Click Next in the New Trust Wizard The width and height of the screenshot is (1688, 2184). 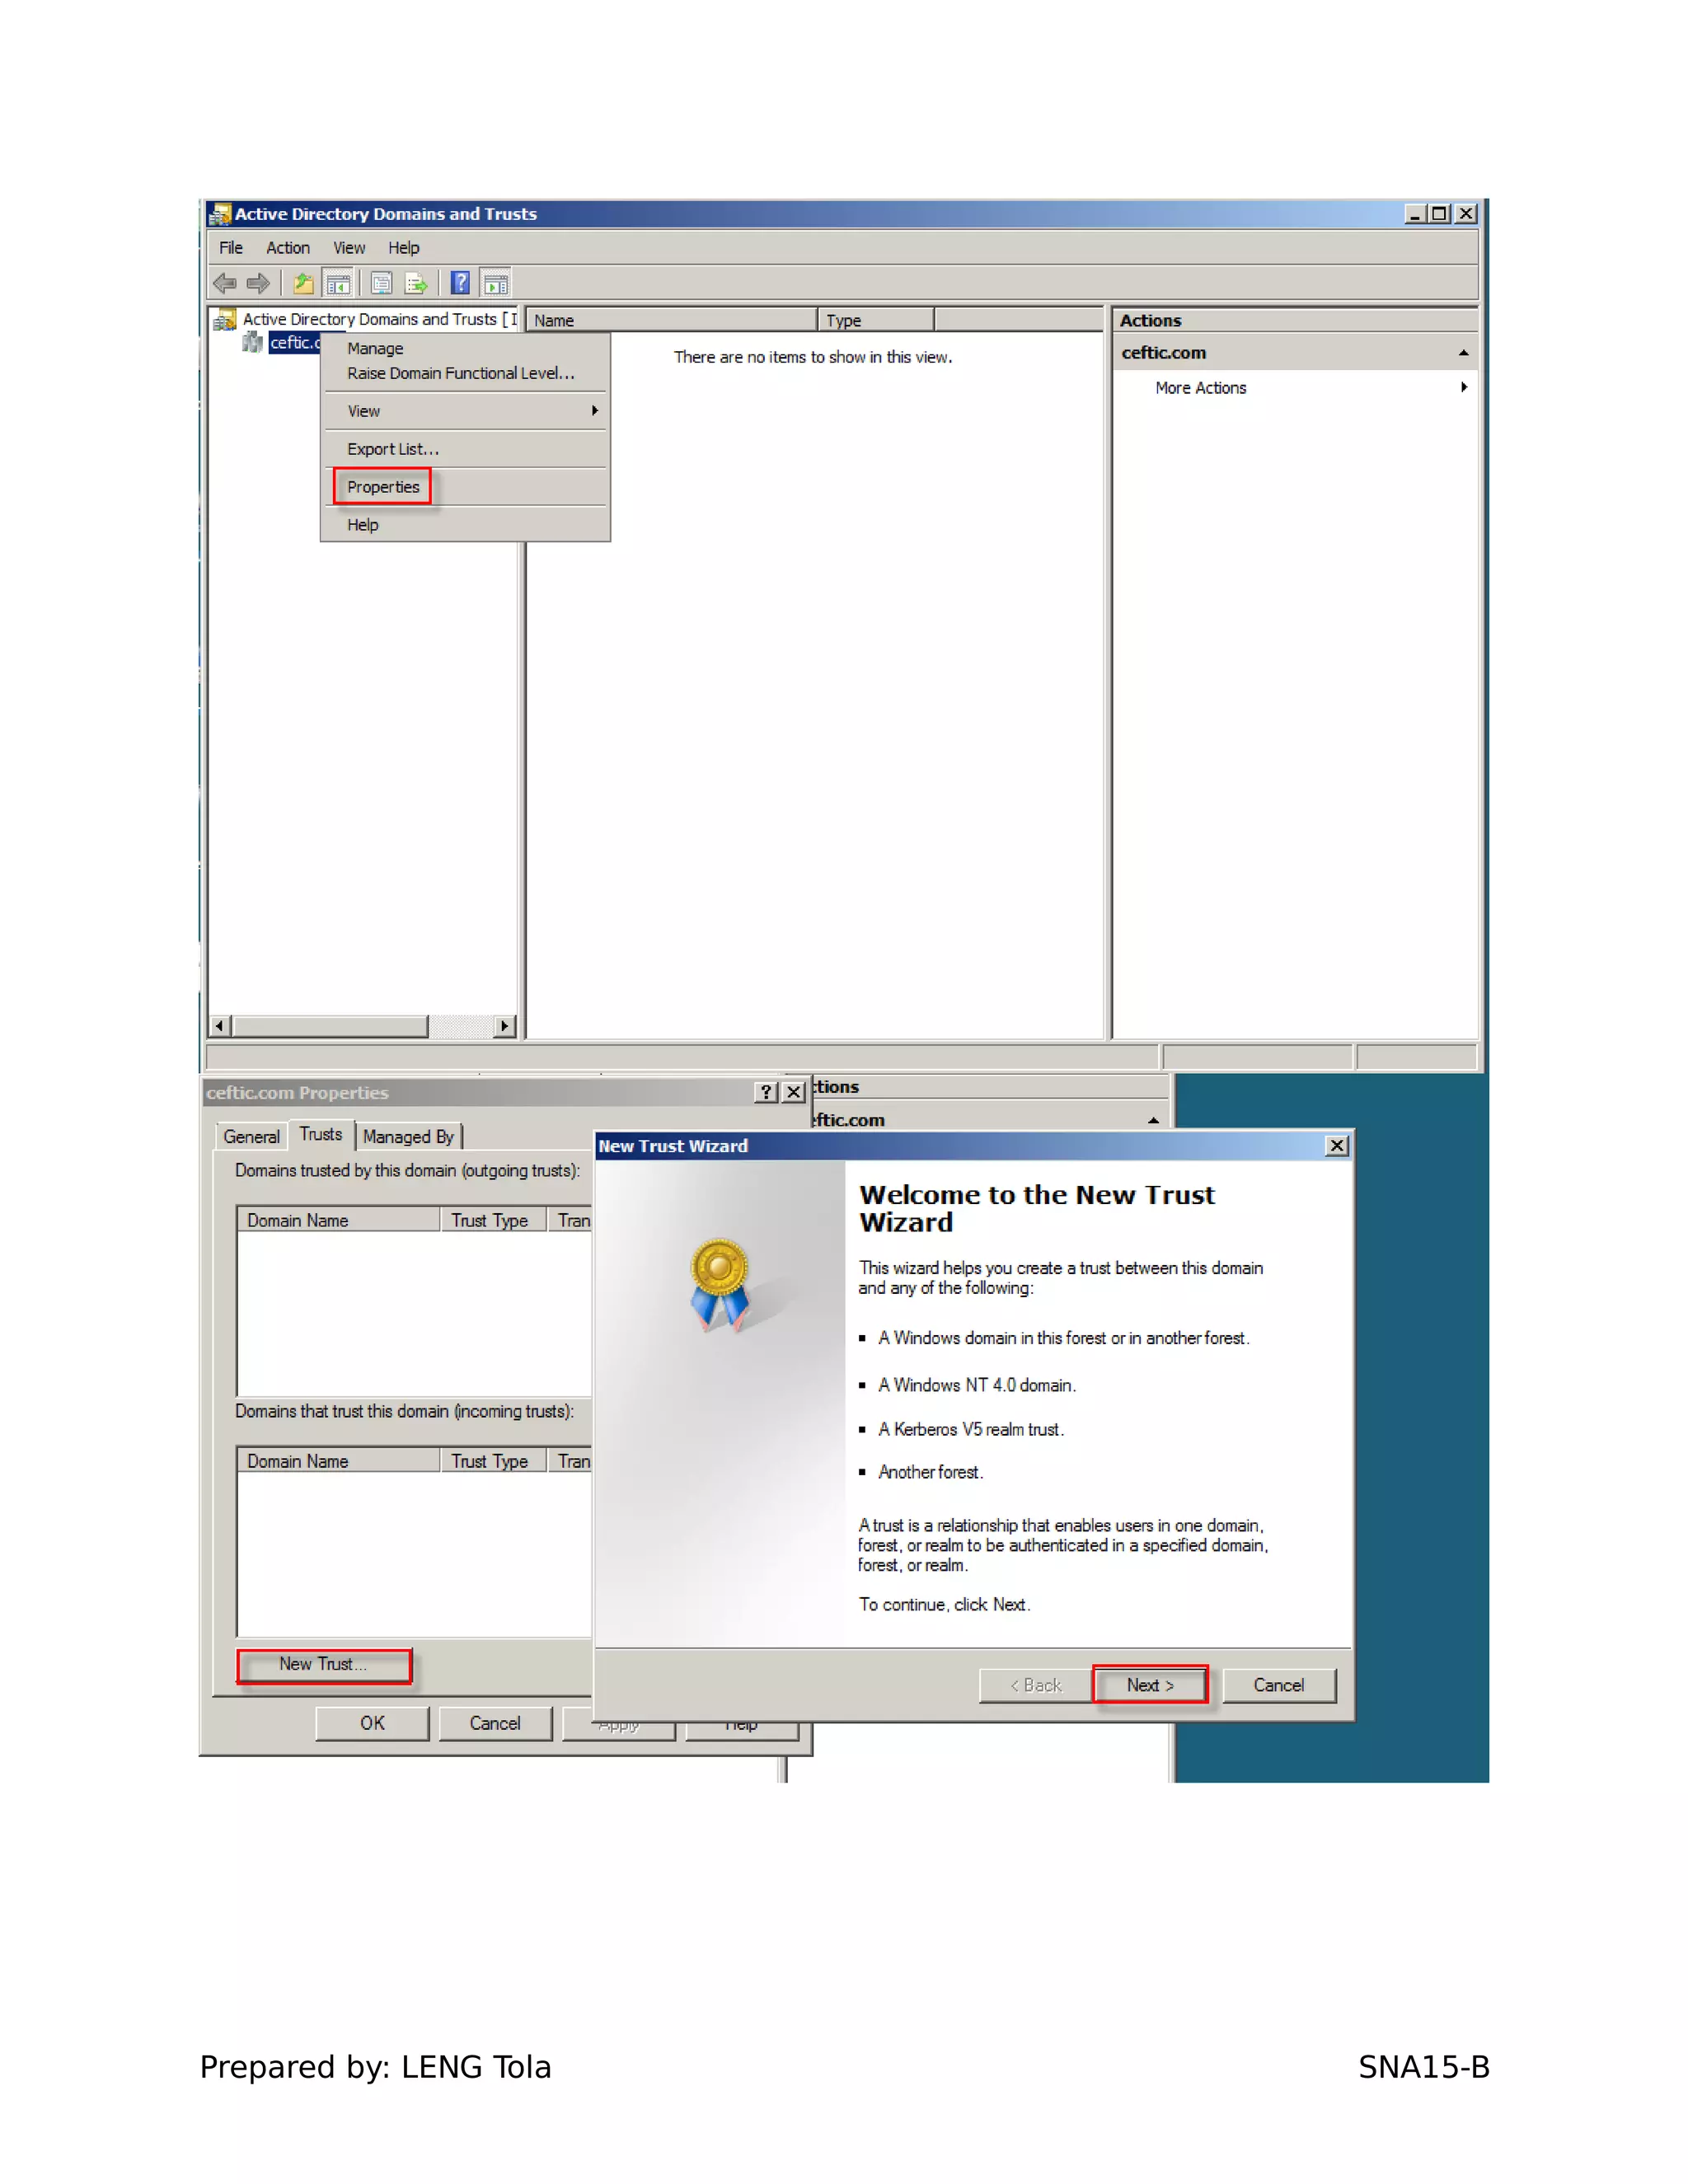(1150, 1686)
